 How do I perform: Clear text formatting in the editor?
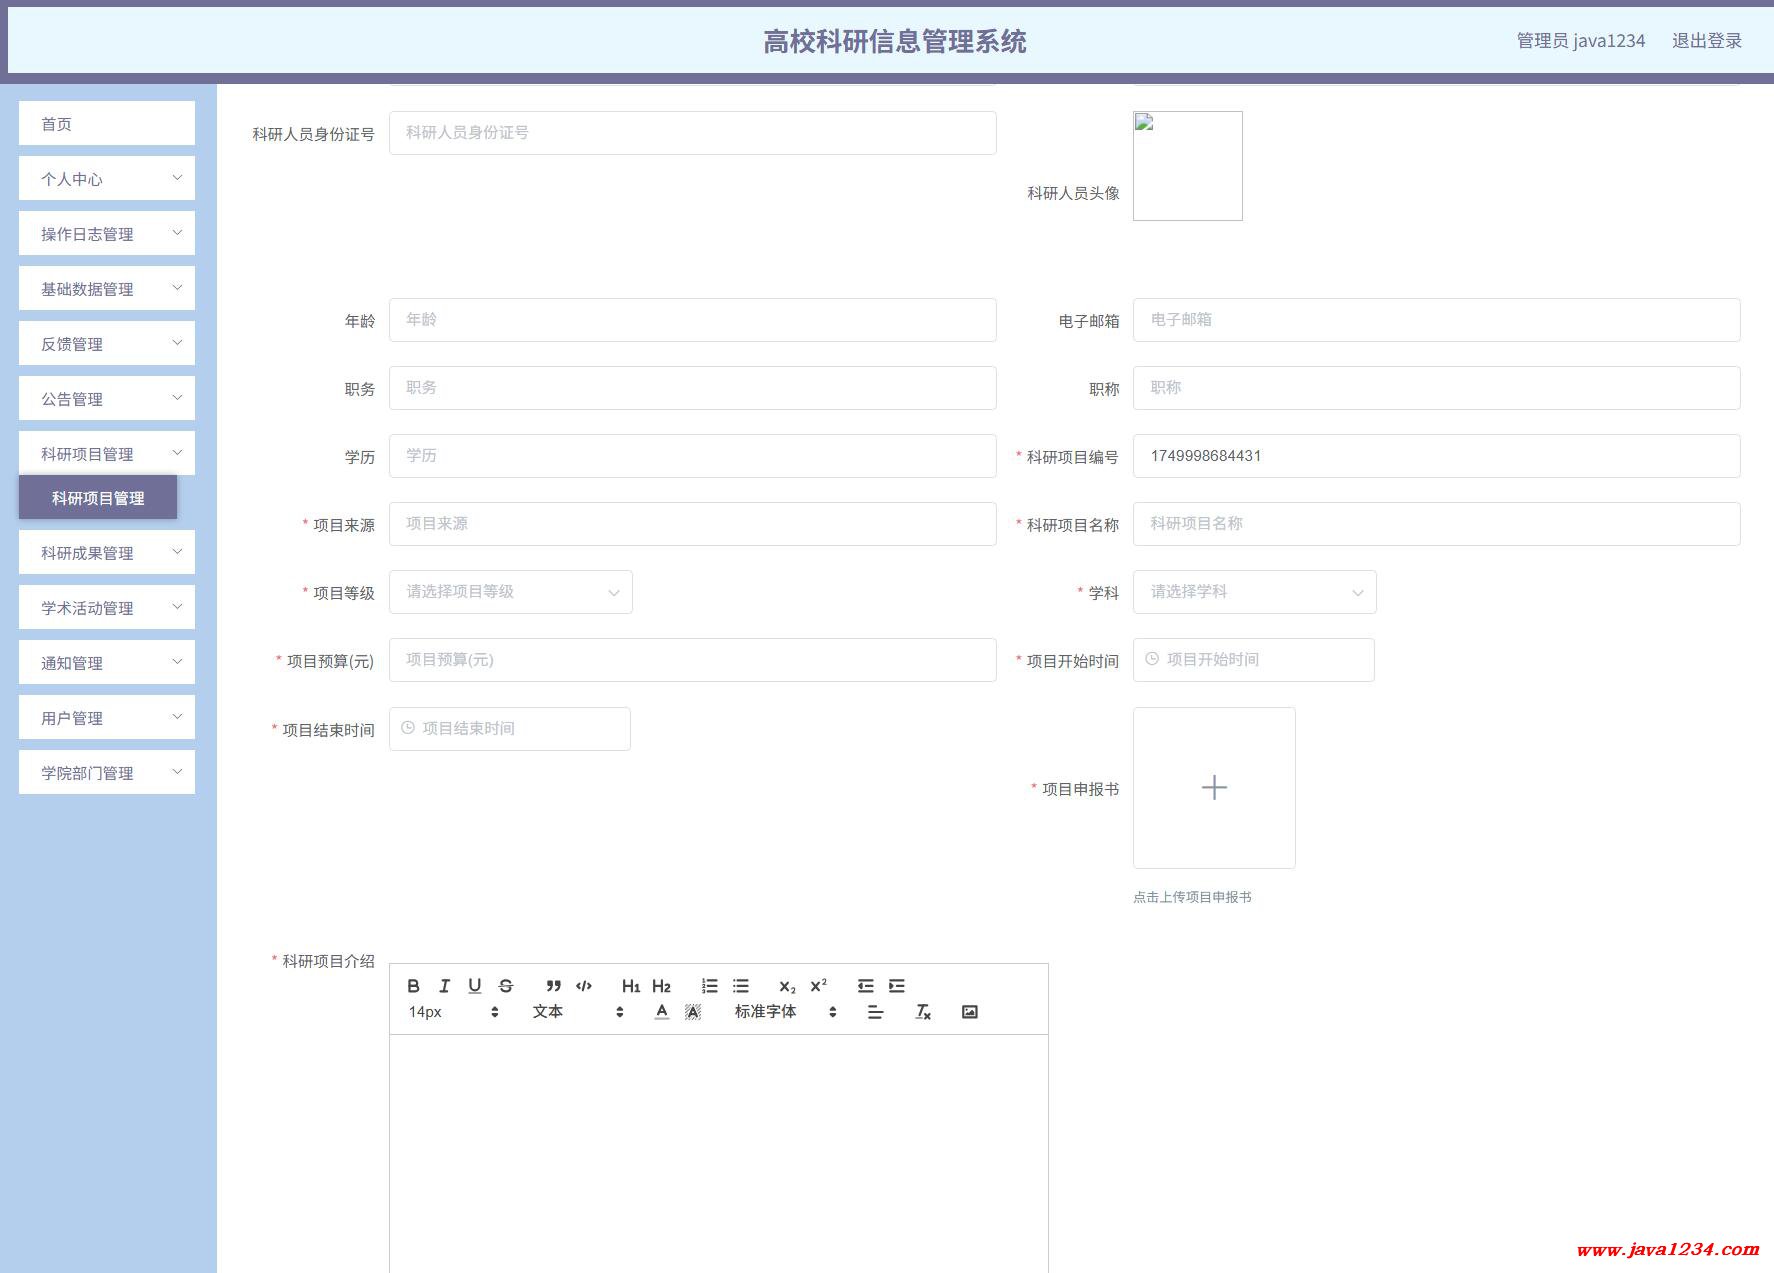pyautogui.click(x=923, y=1012)
